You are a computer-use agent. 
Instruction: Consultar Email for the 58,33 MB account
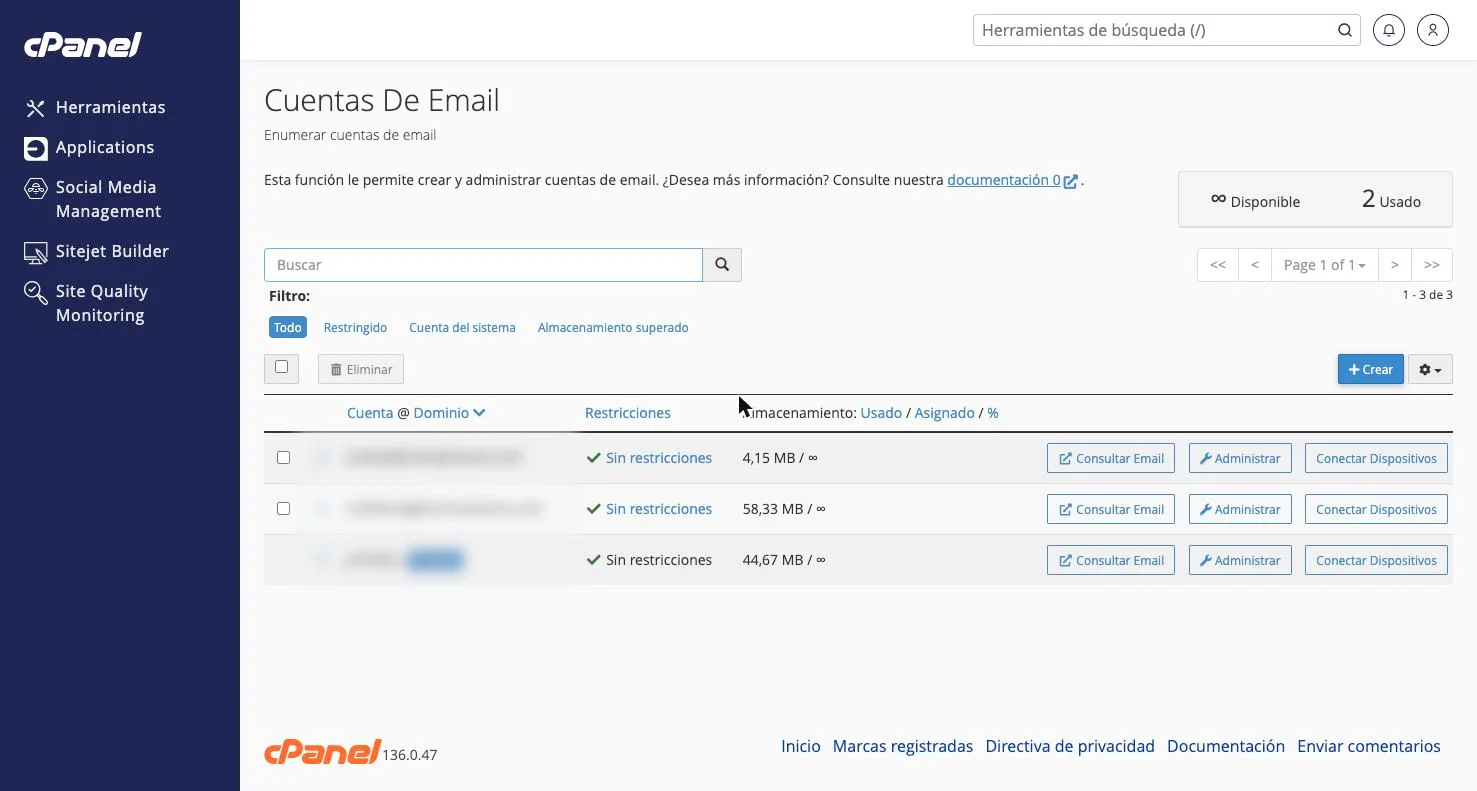tap(1111, 509)
